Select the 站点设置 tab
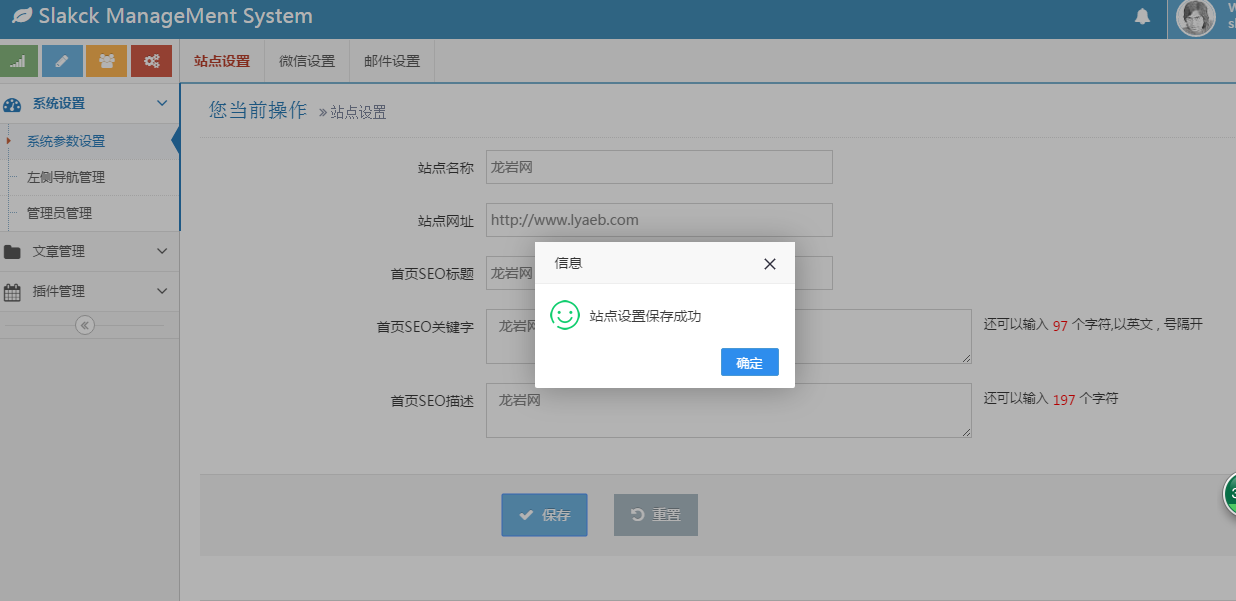The image size is (1236, 601). point(222,61)
